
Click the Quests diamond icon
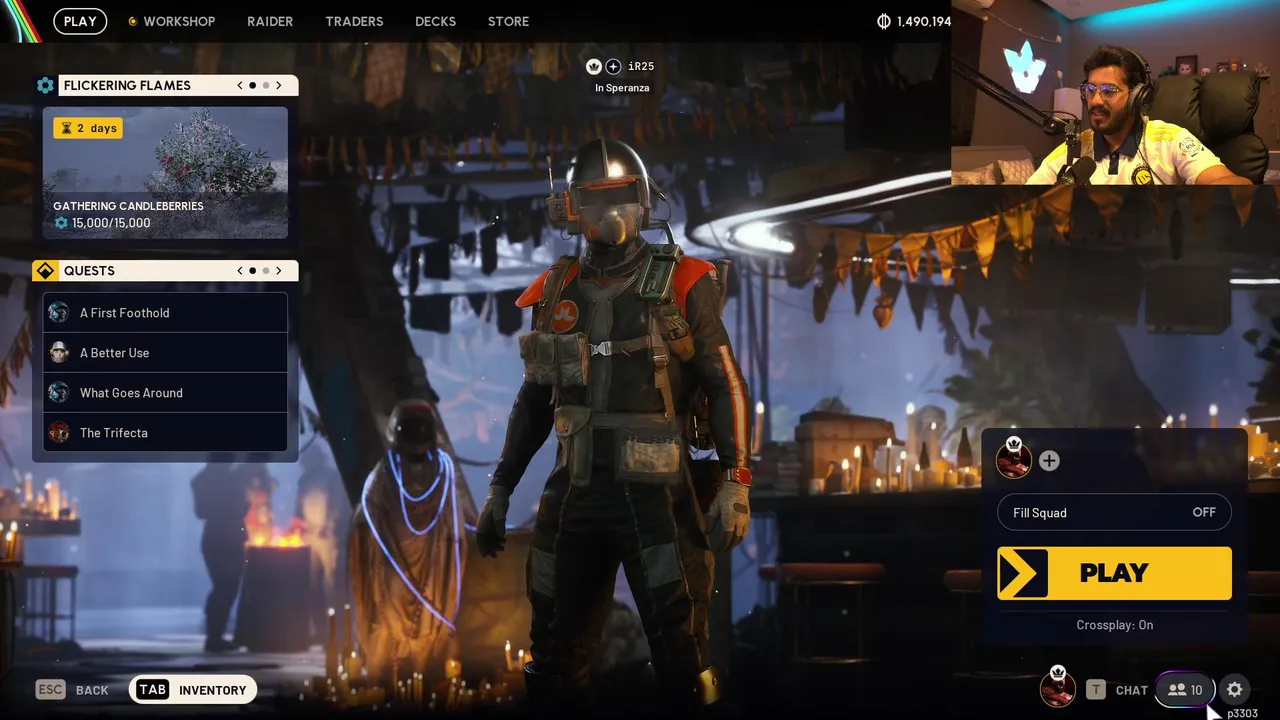[x=45, y=271]
